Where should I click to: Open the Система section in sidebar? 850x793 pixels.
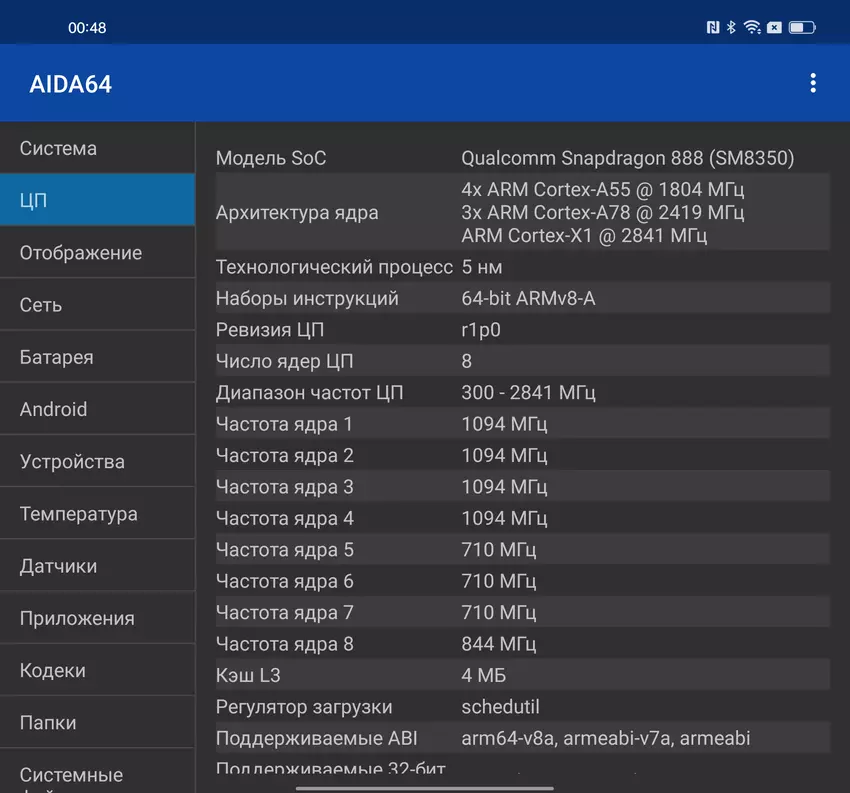tap(97, 148)
